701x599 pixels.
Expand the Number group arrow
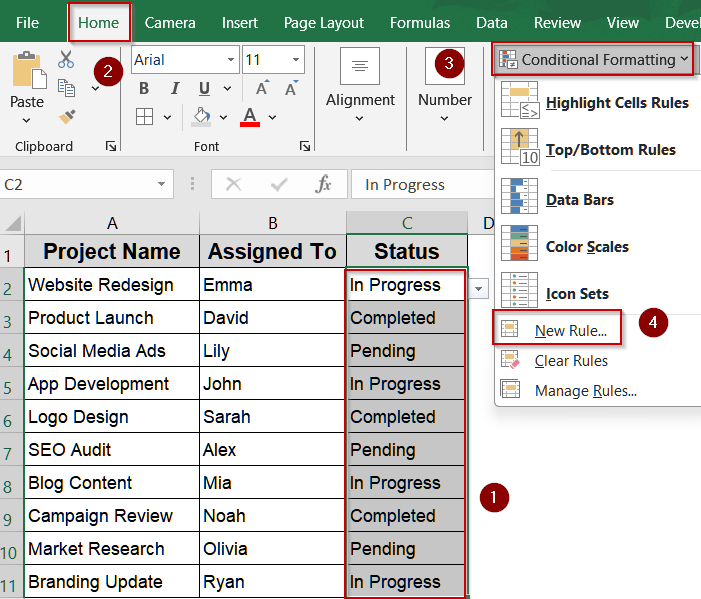(x=444, y=118)
